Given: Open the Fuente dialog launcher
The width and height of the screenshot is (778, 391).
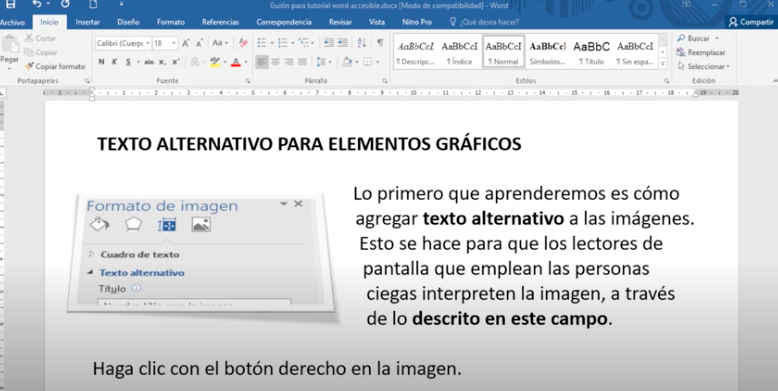Looking at the screenshot, I should pyautogui.click(x=247, y=80).
